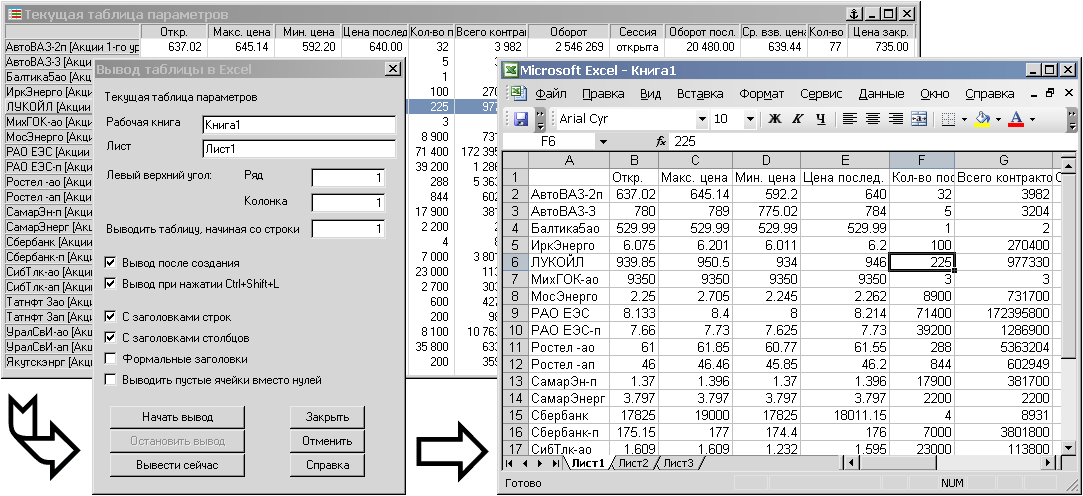Open the toolbar options after the Save icon
Image resolution: width=1083 pixels, height=496 pixels.
[x=540, y=119]
